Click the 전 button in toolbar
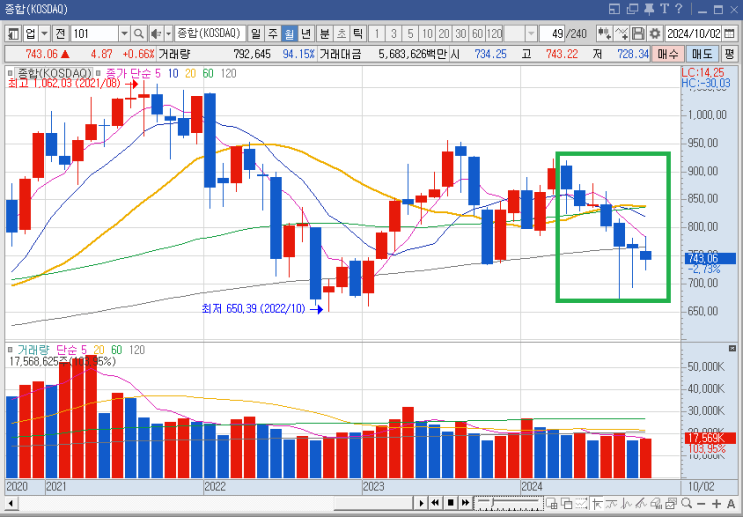The height and width of the screenshot is (517, 743). (x=61, y=34)
